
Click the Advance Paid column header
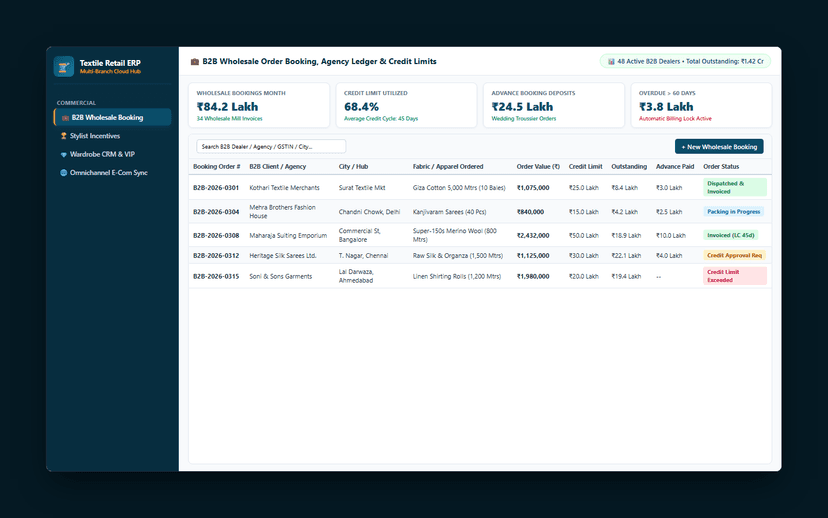pos(675,166)
